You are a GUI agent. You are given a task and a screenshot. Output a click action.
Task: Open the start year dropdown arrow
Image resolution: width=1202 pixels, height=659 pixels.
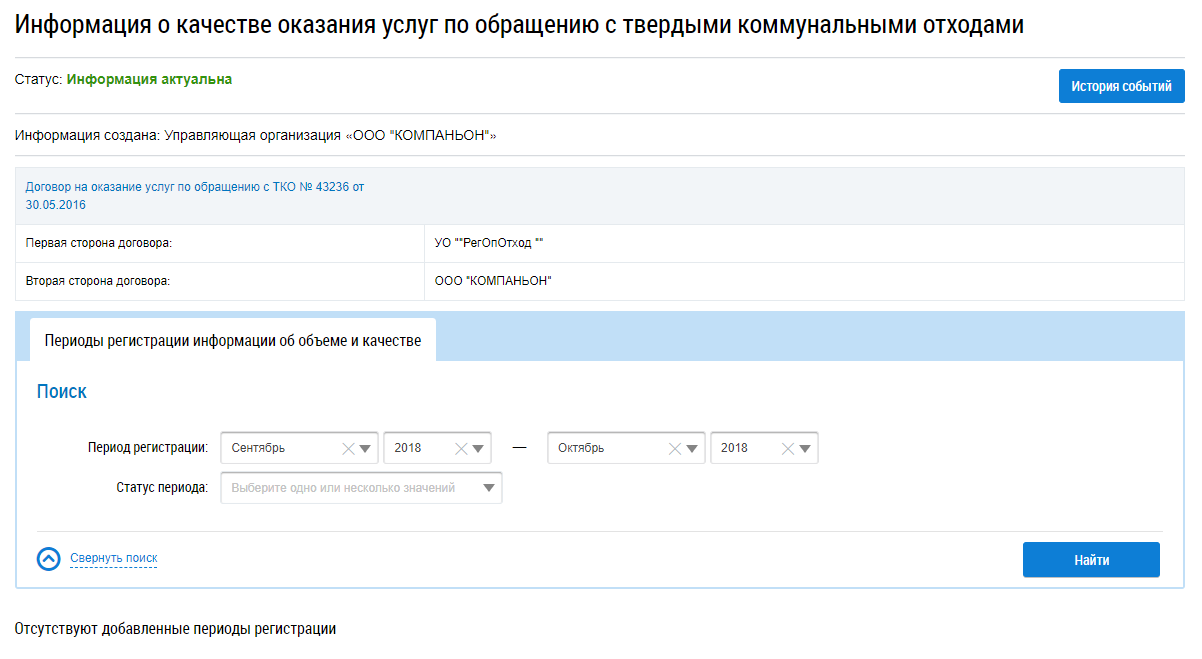[479, 449]
